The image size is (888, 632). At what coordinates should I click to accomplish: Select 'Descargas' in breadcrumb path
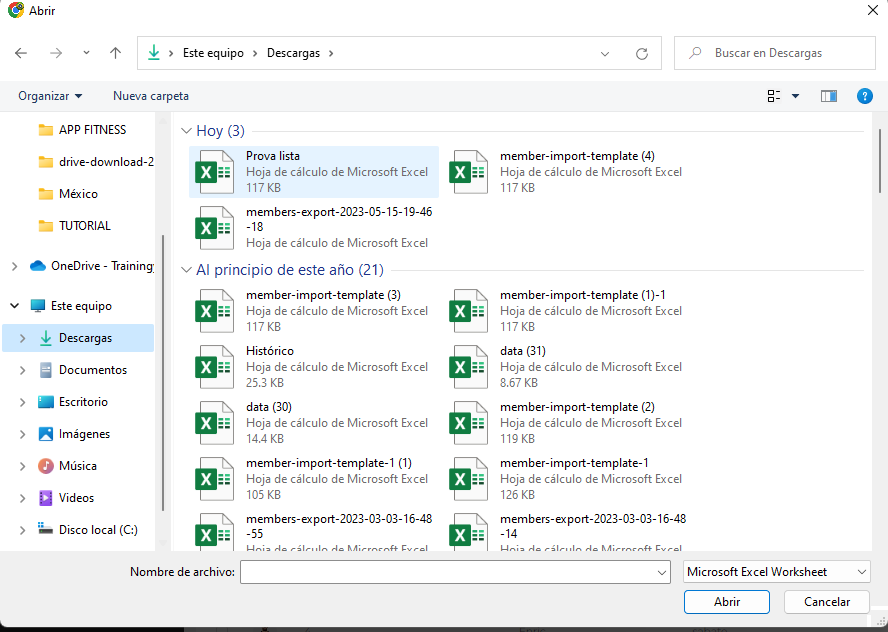tap(293, 53)
